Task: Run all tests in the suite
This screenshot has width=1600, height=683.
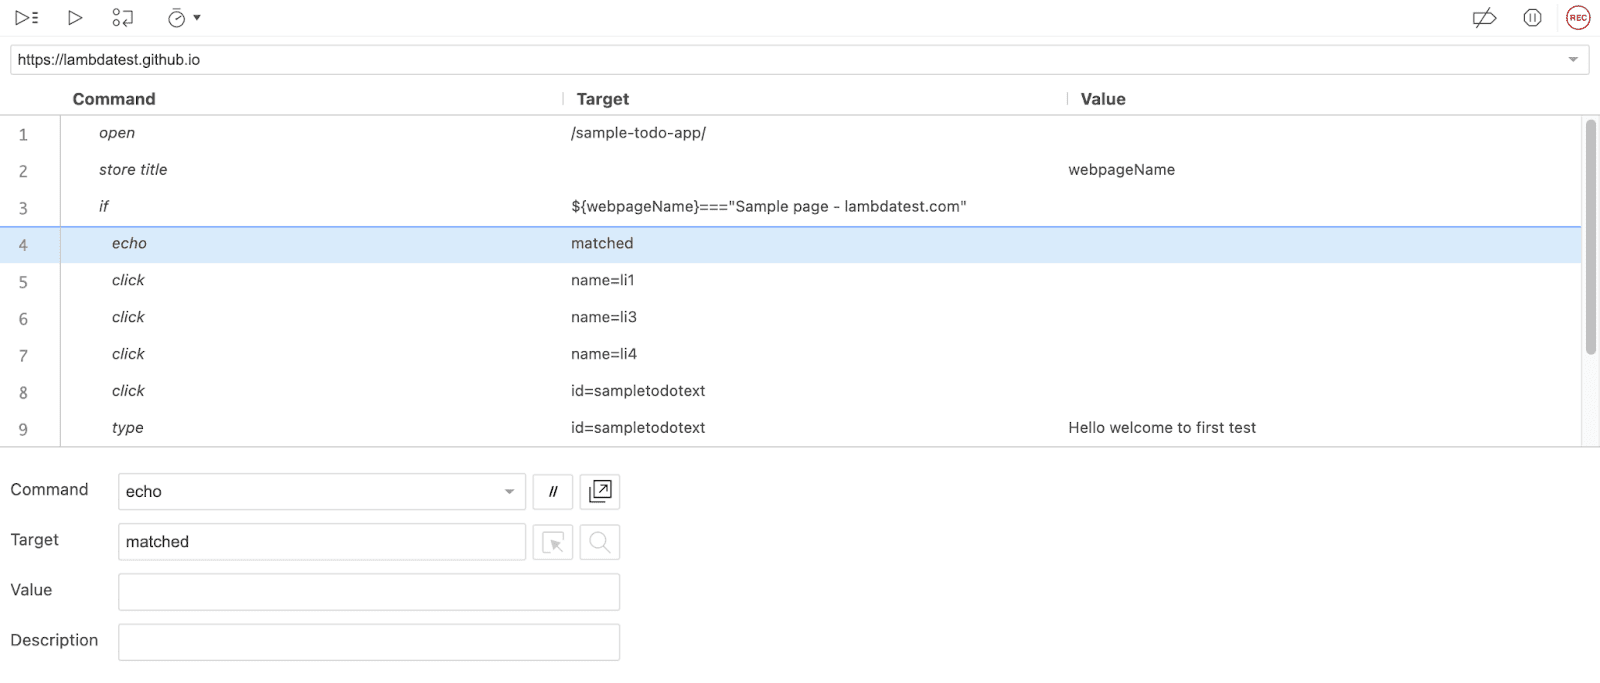Action: [27, 17]
